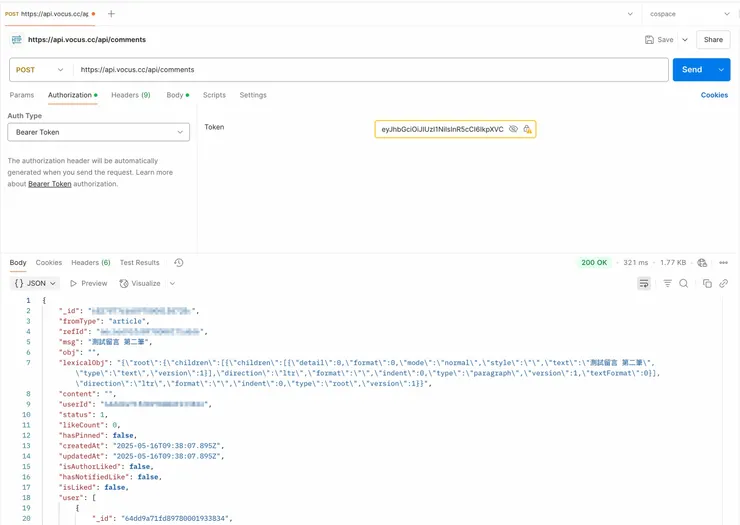Viewport: 740px width, 525px height.
Task: Click the request URL input field
Action: click(x=370, y=70)
